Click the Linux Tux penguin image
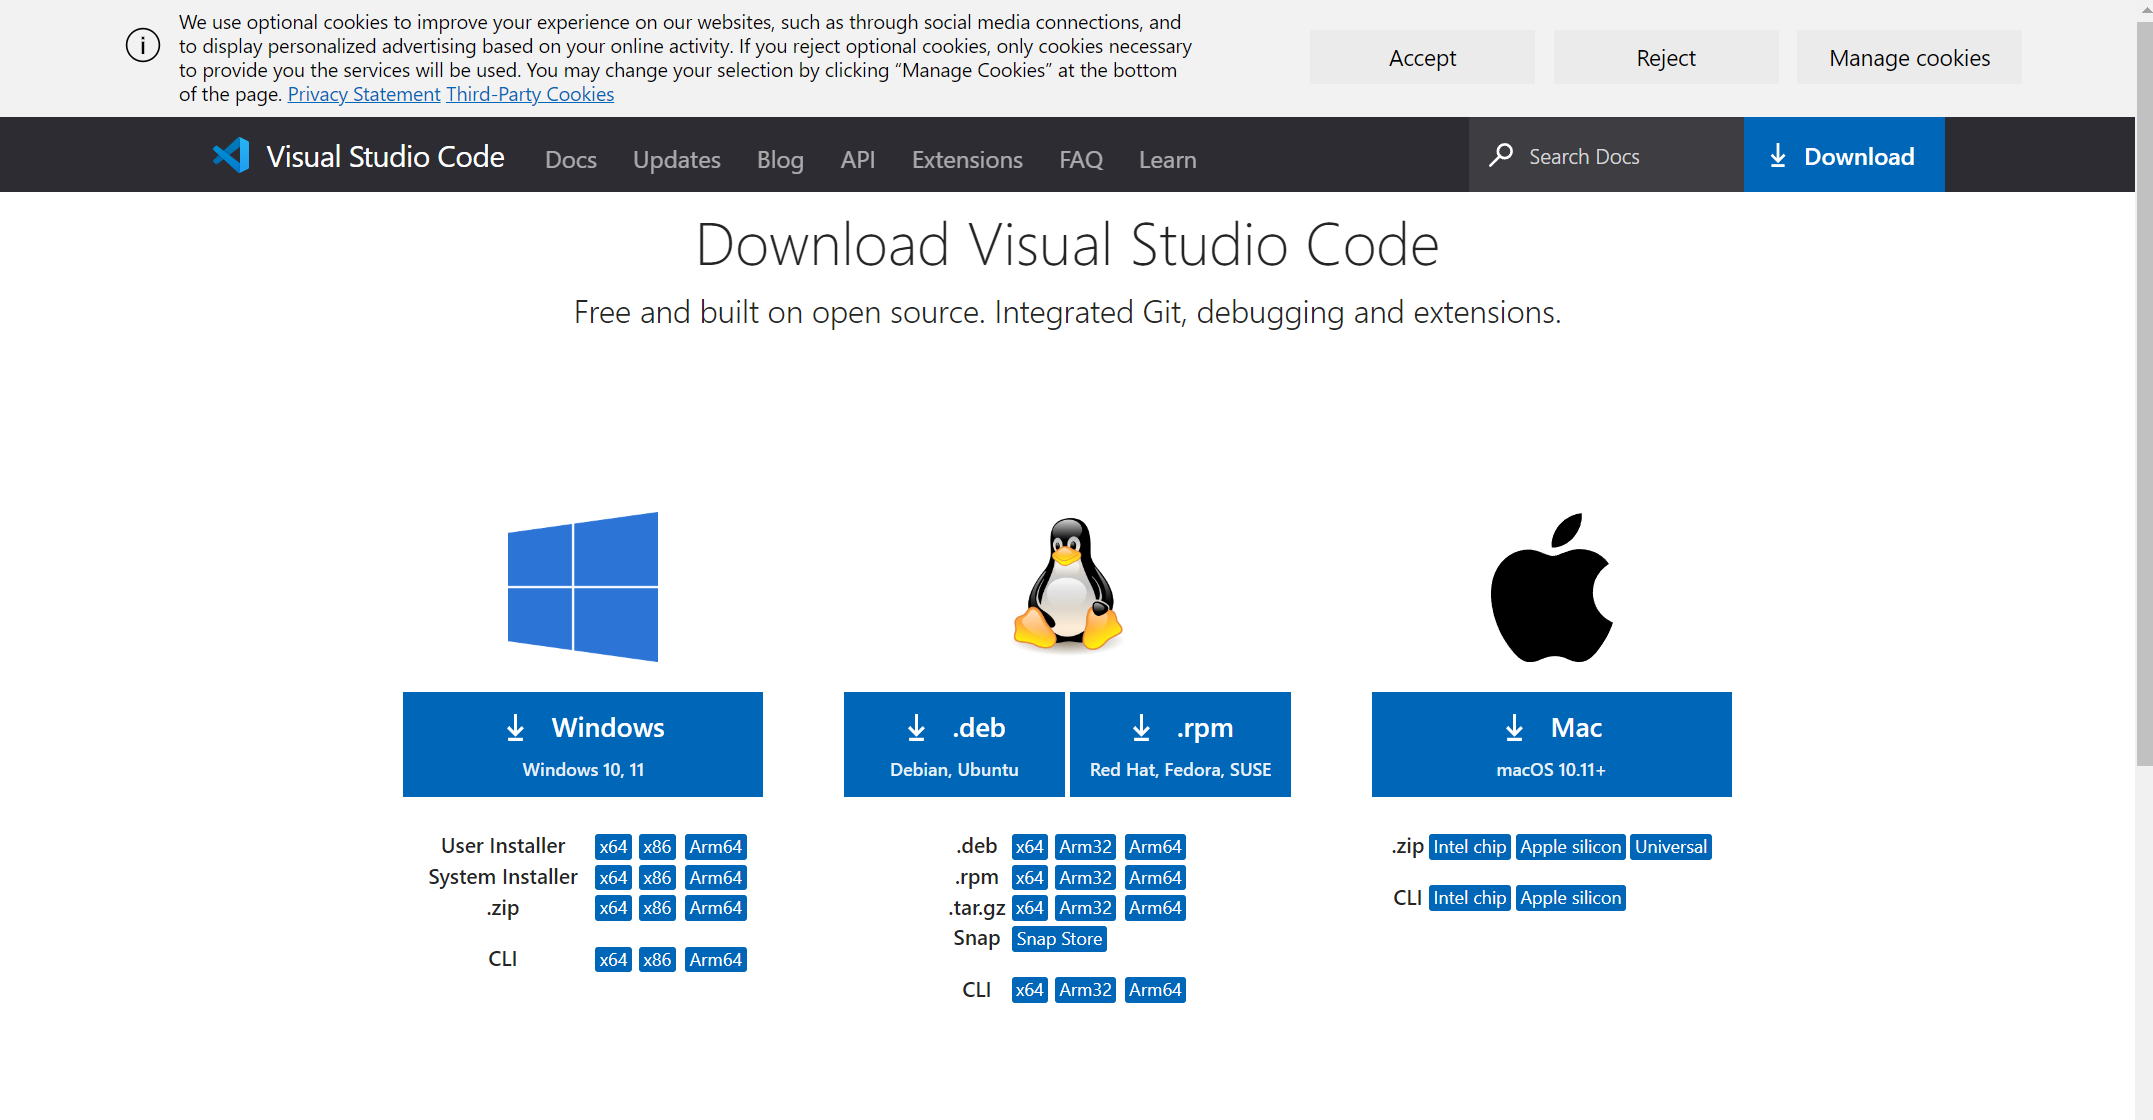Image resolution: width=2153 pixels, height=1120 pixels. tap(1067, 586)
